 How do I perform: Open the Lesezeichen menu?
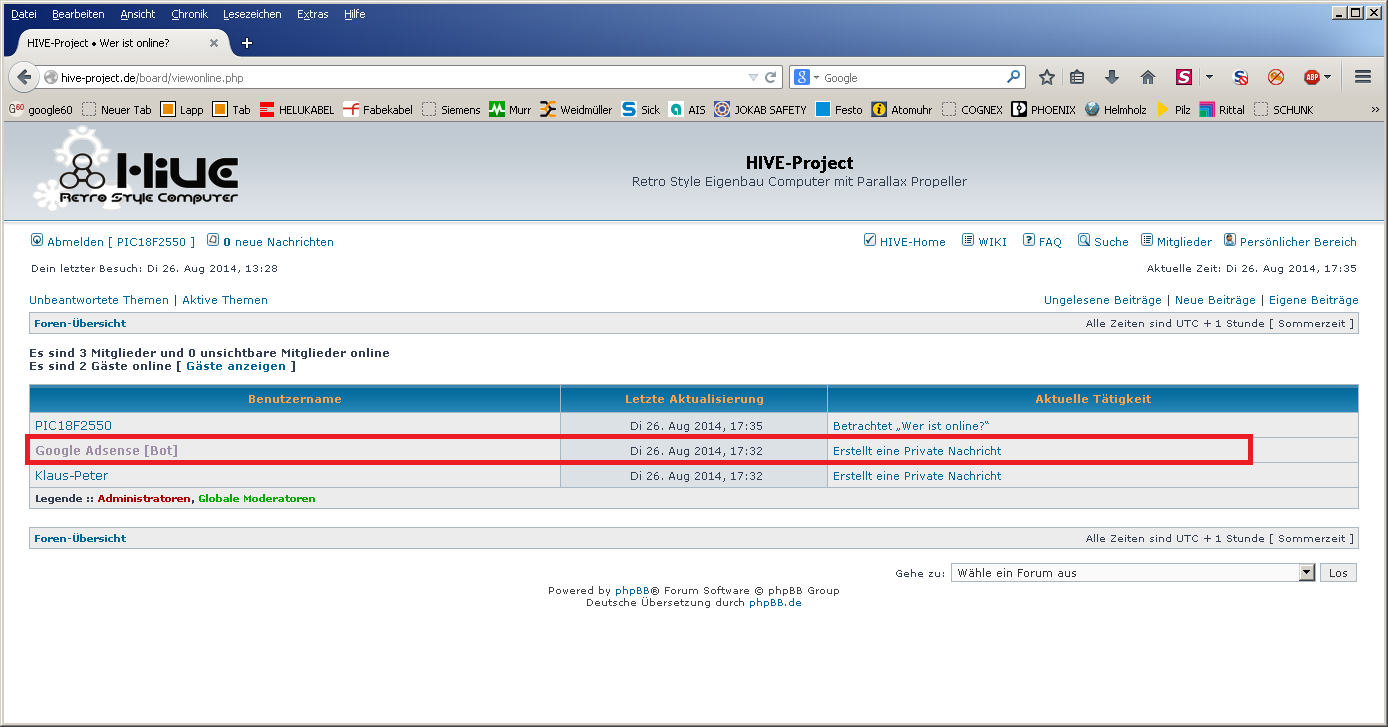point(252,14)
